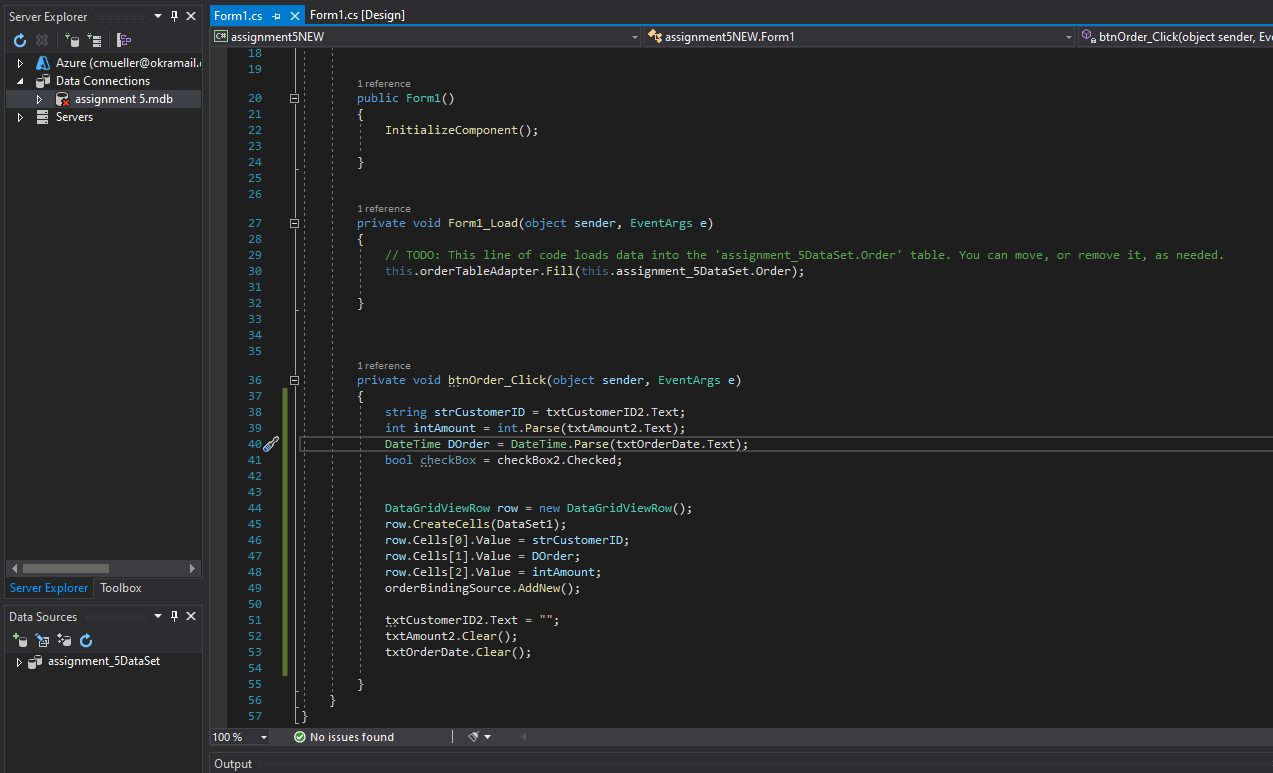Click the Connect to Database icon

coord(72,41)
